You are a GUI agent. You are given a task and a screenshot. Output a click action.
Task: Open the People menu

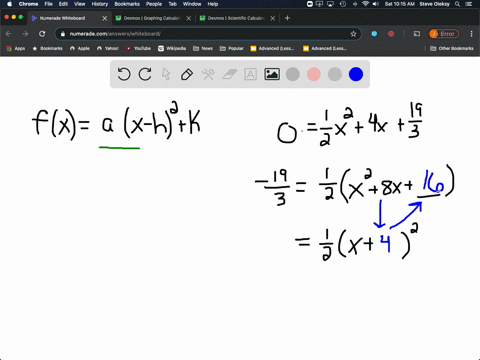point(154,4)
